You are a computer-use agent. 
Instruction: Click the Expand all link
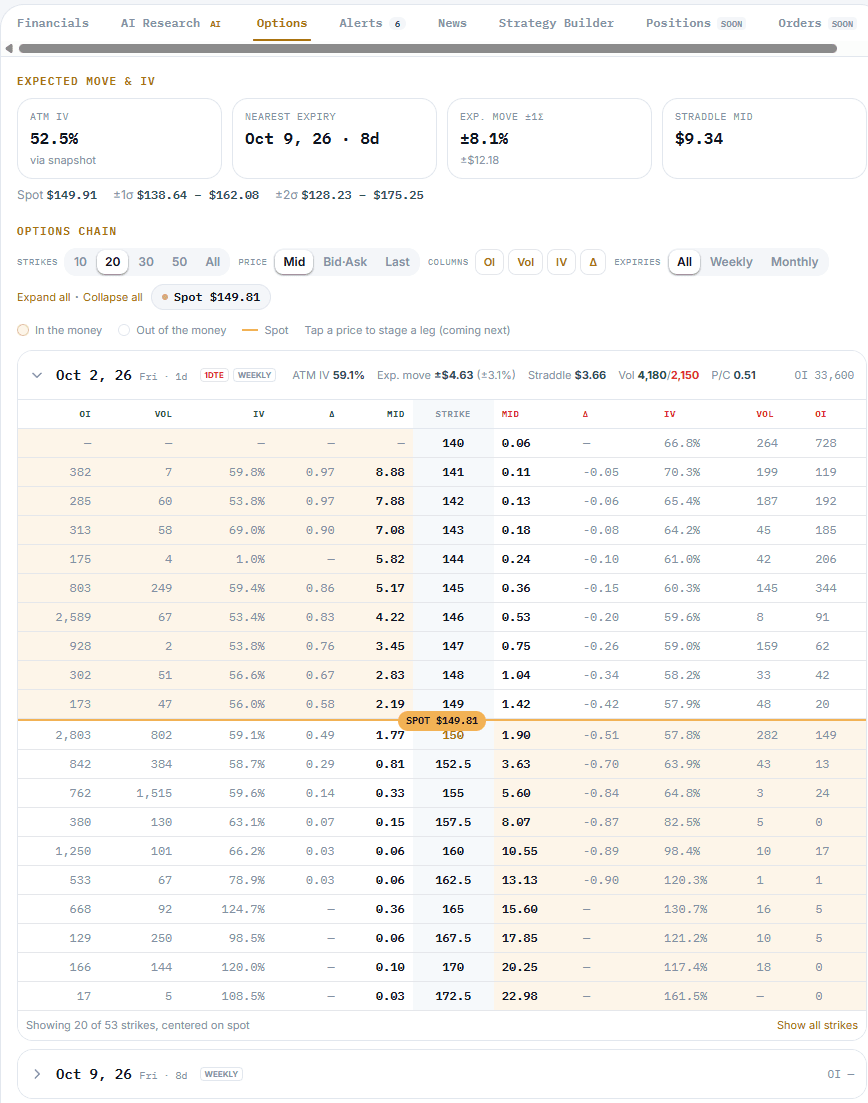pos(44,297)
